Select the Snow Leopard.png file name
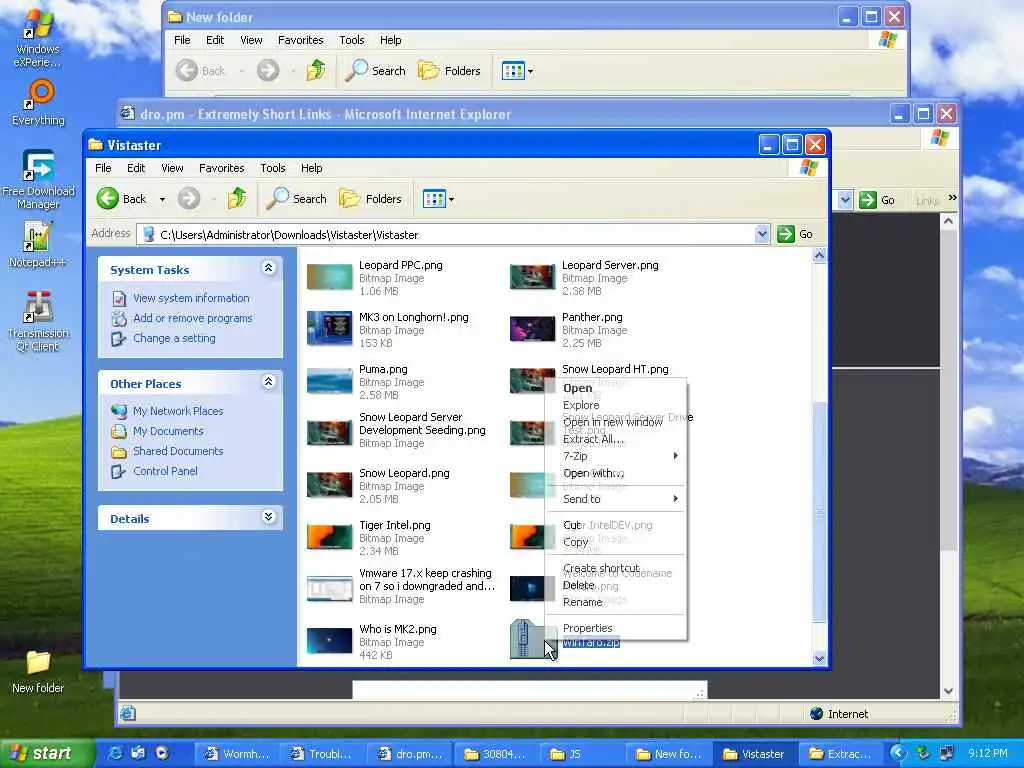Viewport: 1024px width, 768px height. (x=404, y=473)
